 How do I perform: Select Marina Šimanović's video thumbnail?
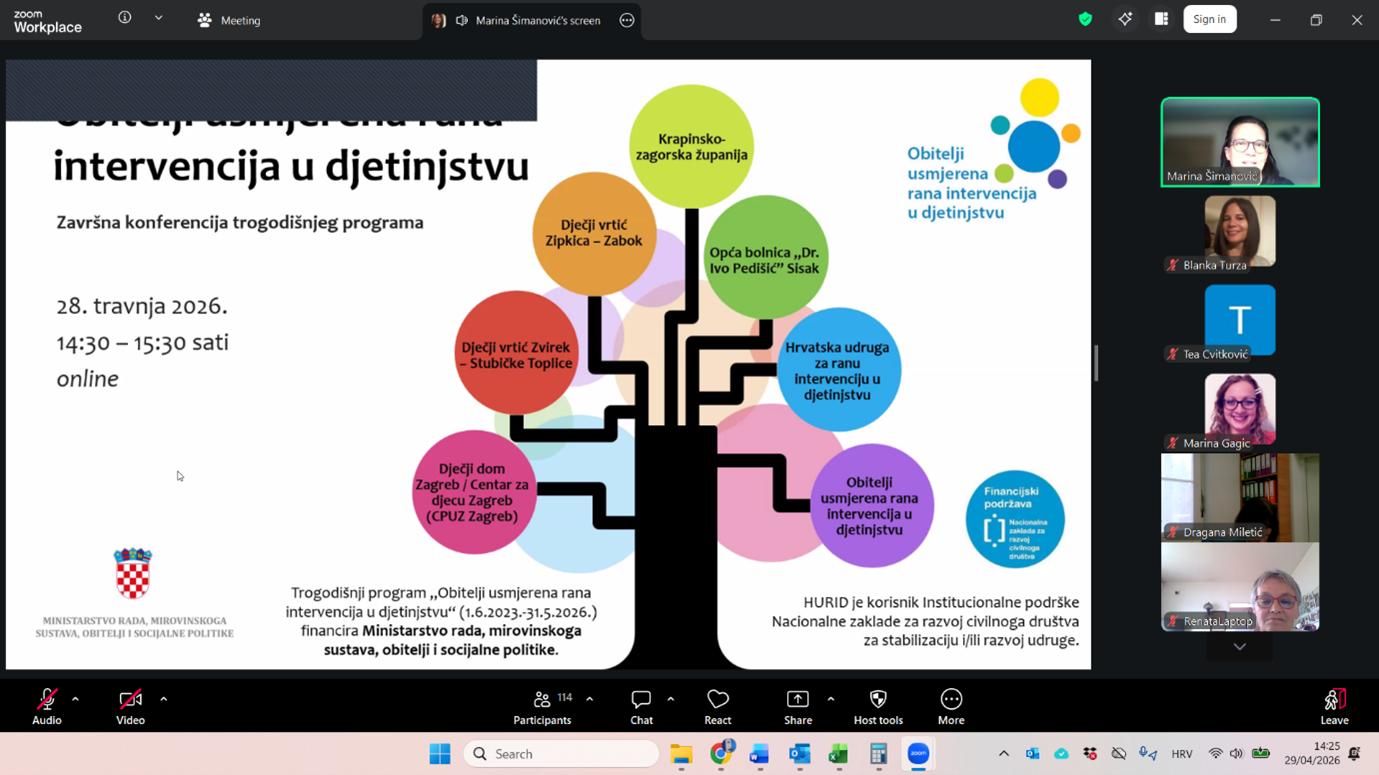point(1239,142)
